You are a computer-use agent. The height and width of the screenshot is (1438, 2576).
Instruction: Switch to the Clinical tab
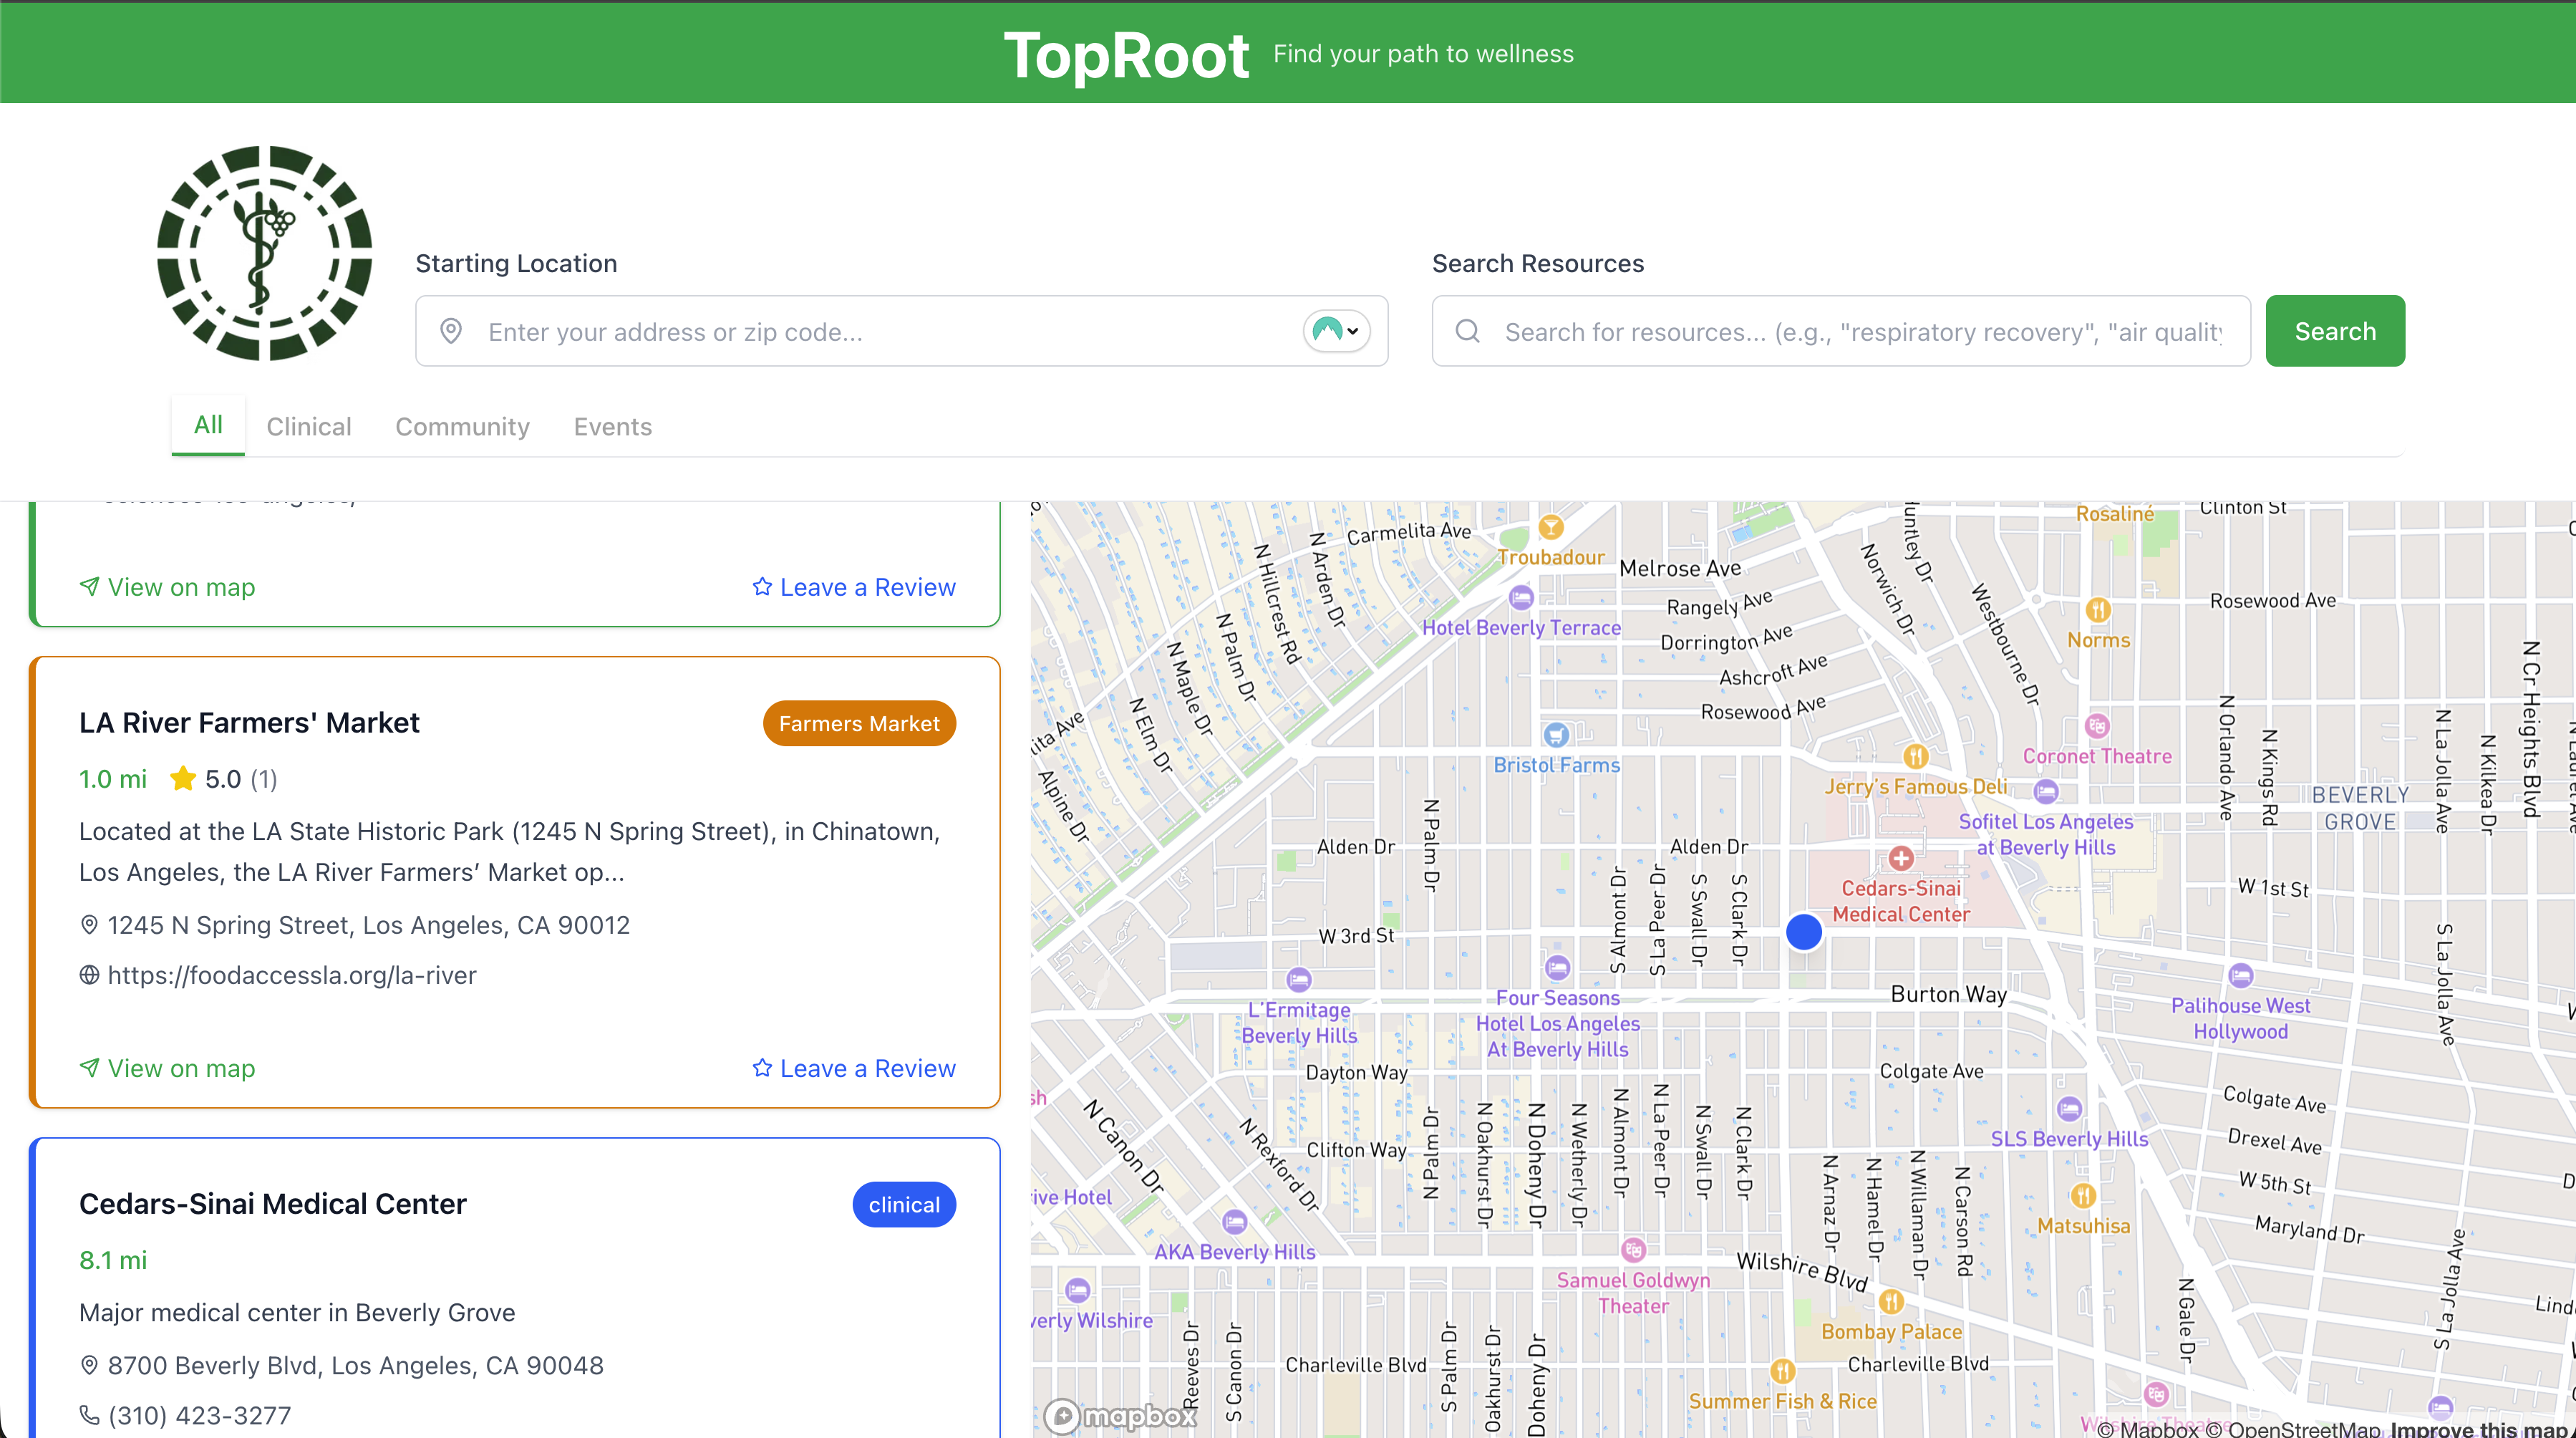(x=308, y=427)
